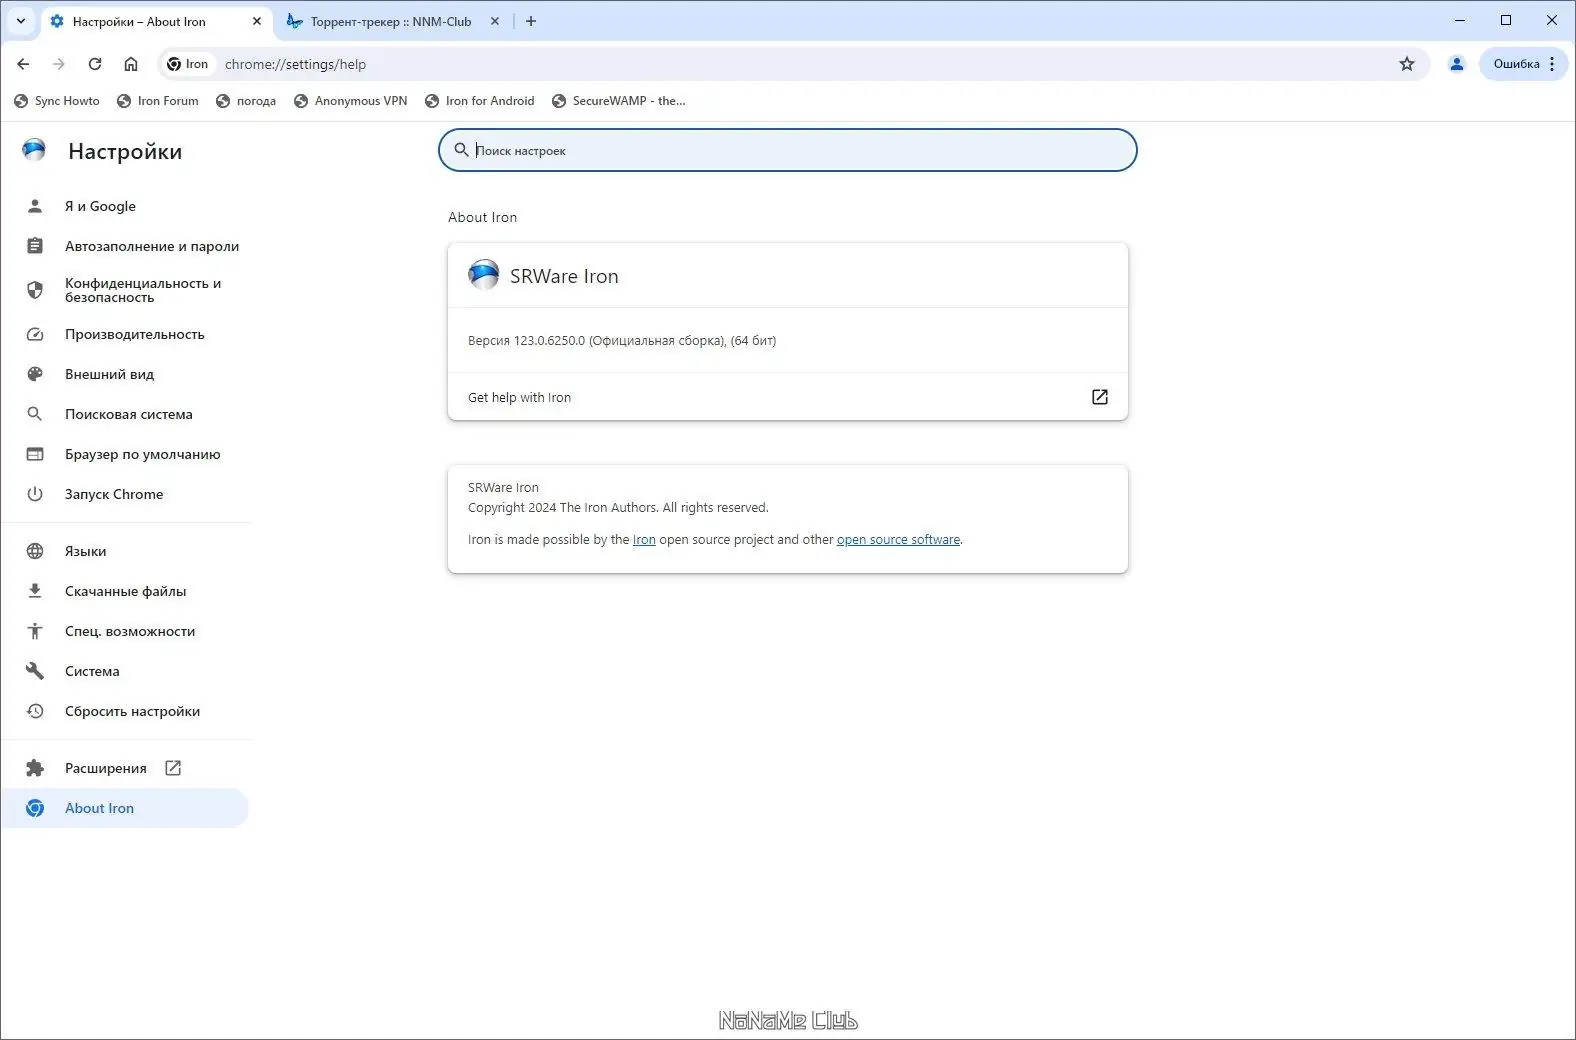1576x1040 pixels.
Task: Click the palette icon for Внешний вид
Action: pyautogui.click(x=35, y=374)
